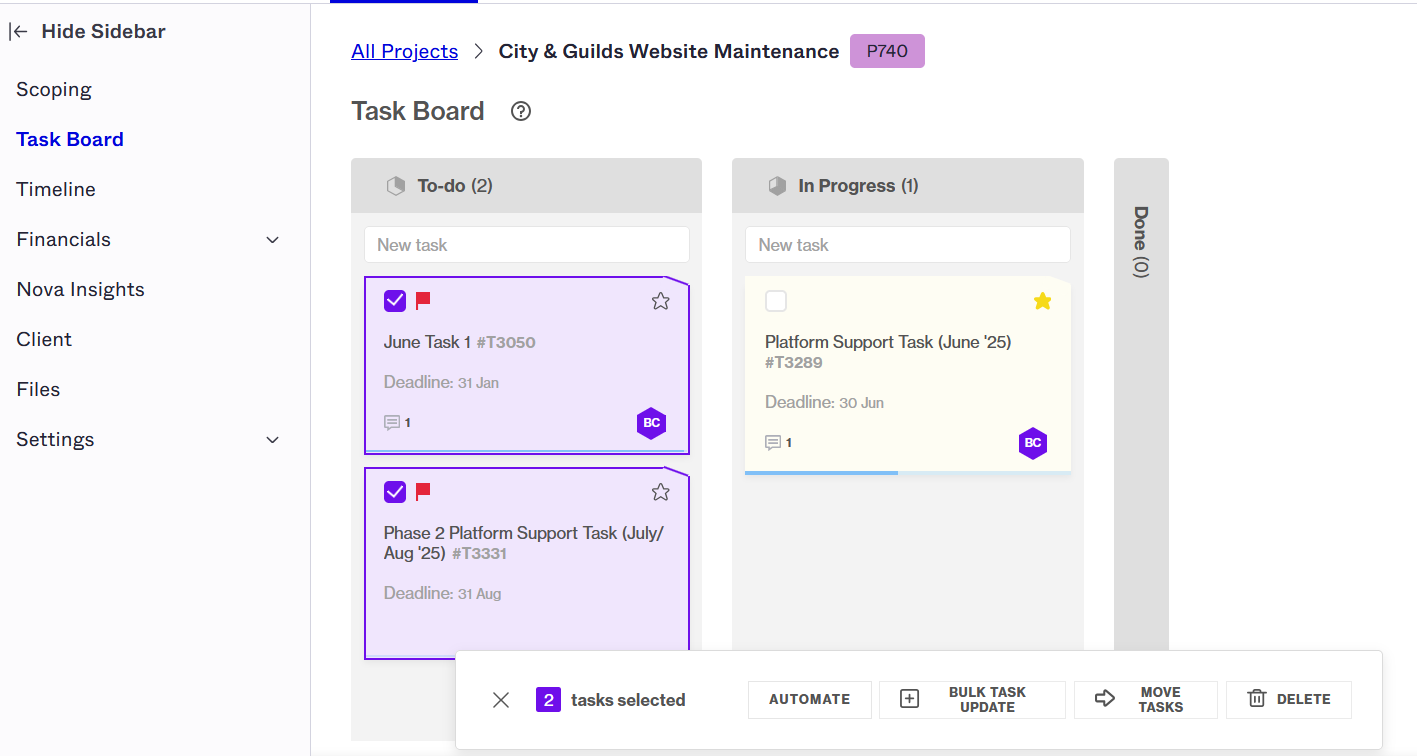Expand the collapsed Done column

click(1141, 242)
